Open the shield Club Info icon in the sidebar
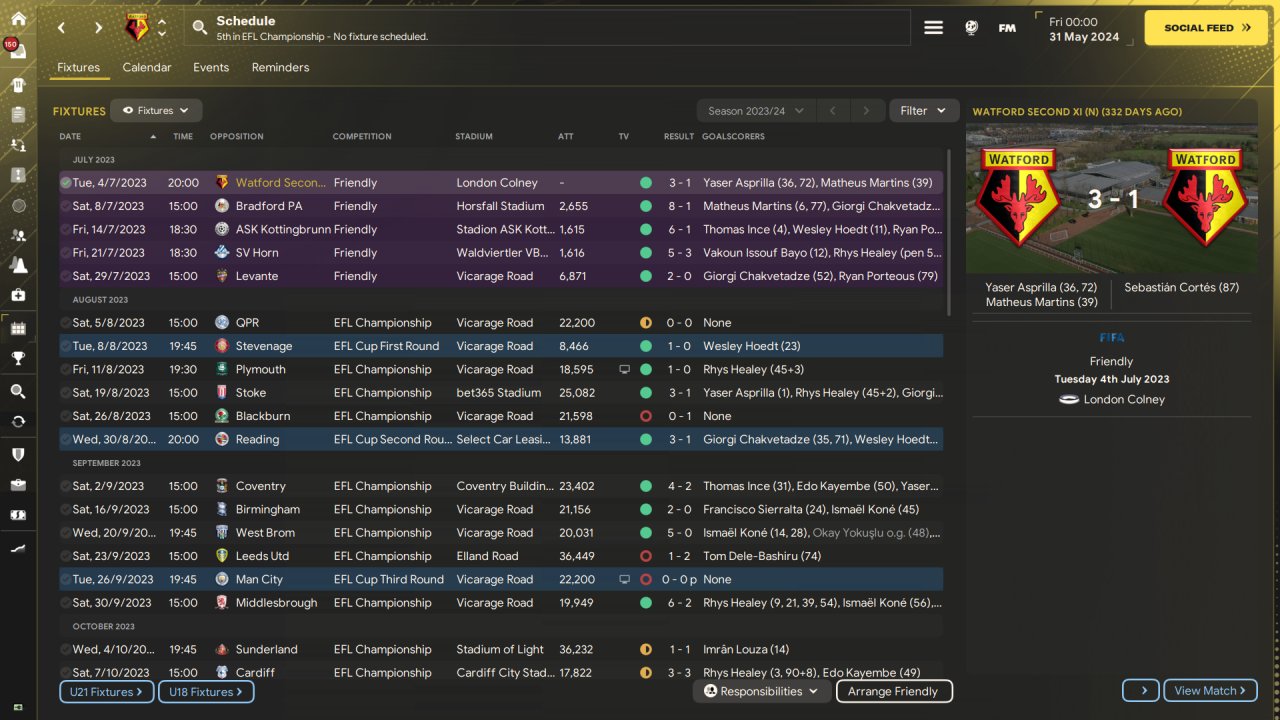1280x720 pixels. 18,454
